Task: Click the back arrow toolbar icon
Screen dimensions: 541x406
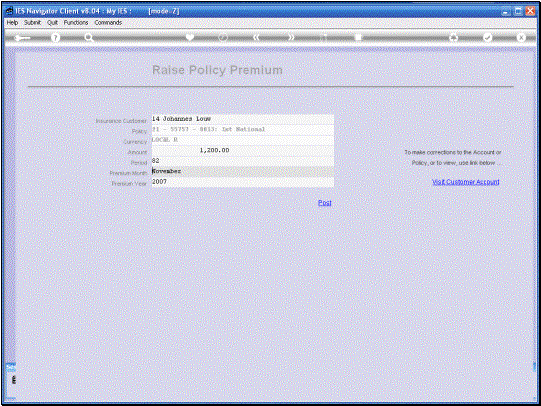Action: click(x=22, y=38)
